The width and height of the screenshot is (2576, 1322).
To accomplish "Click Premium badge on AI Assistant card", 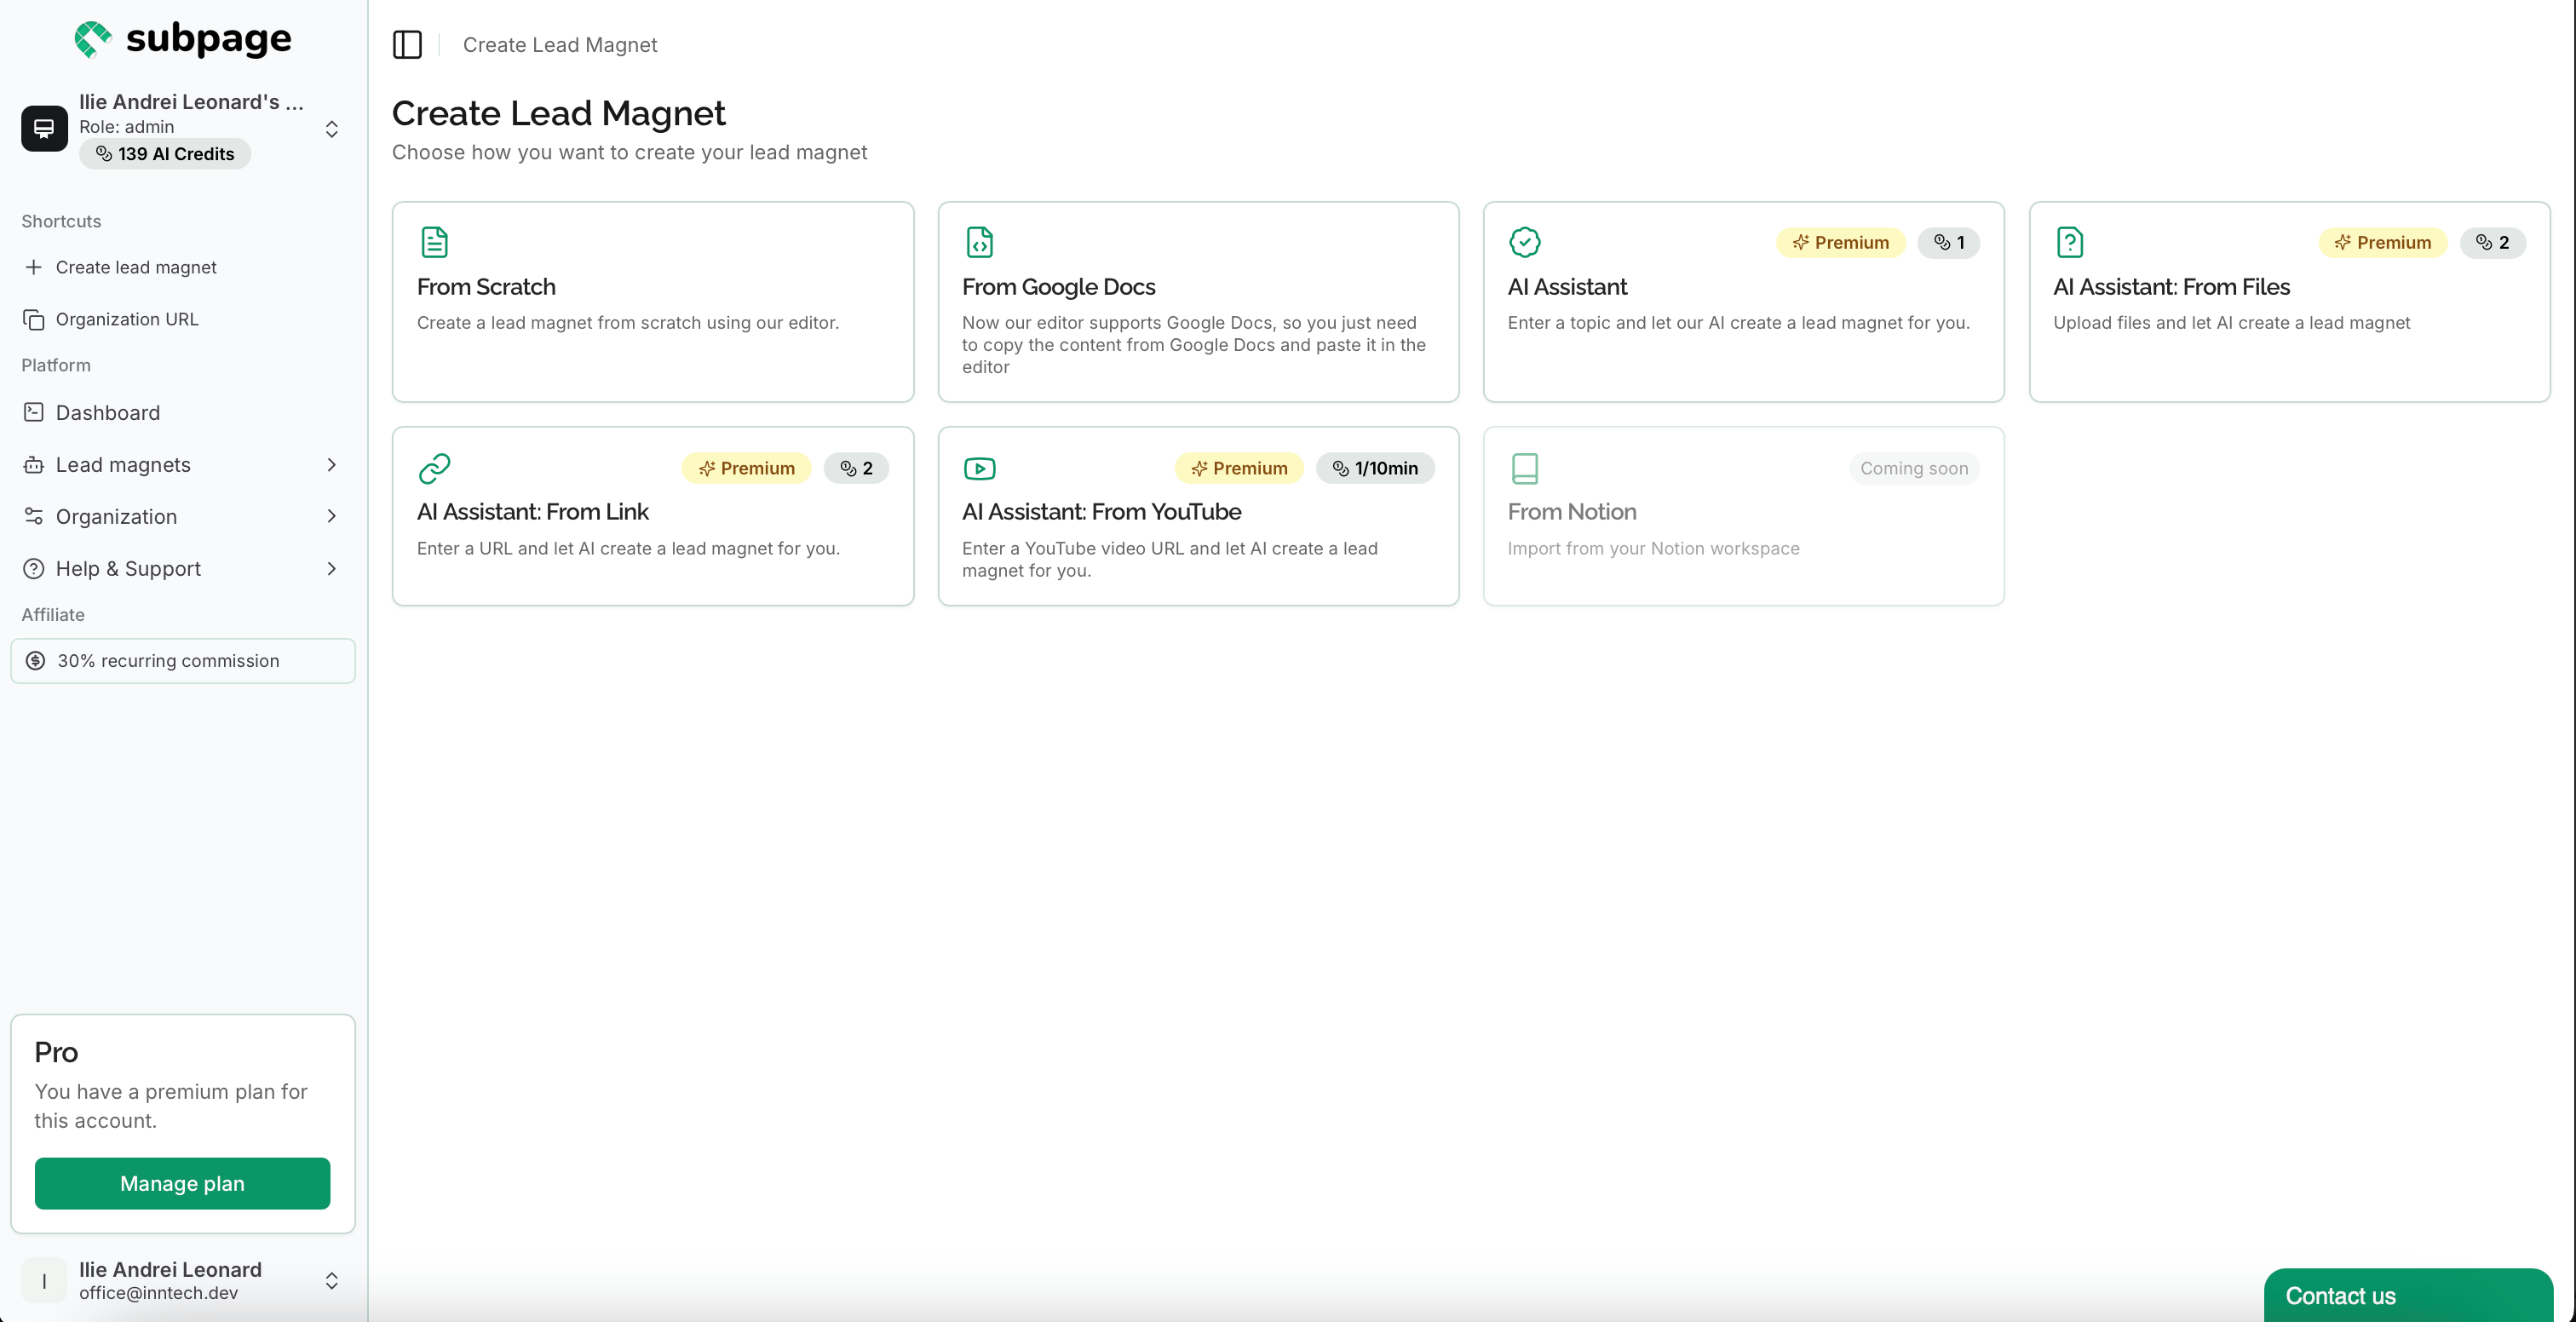I will 1841,243.
